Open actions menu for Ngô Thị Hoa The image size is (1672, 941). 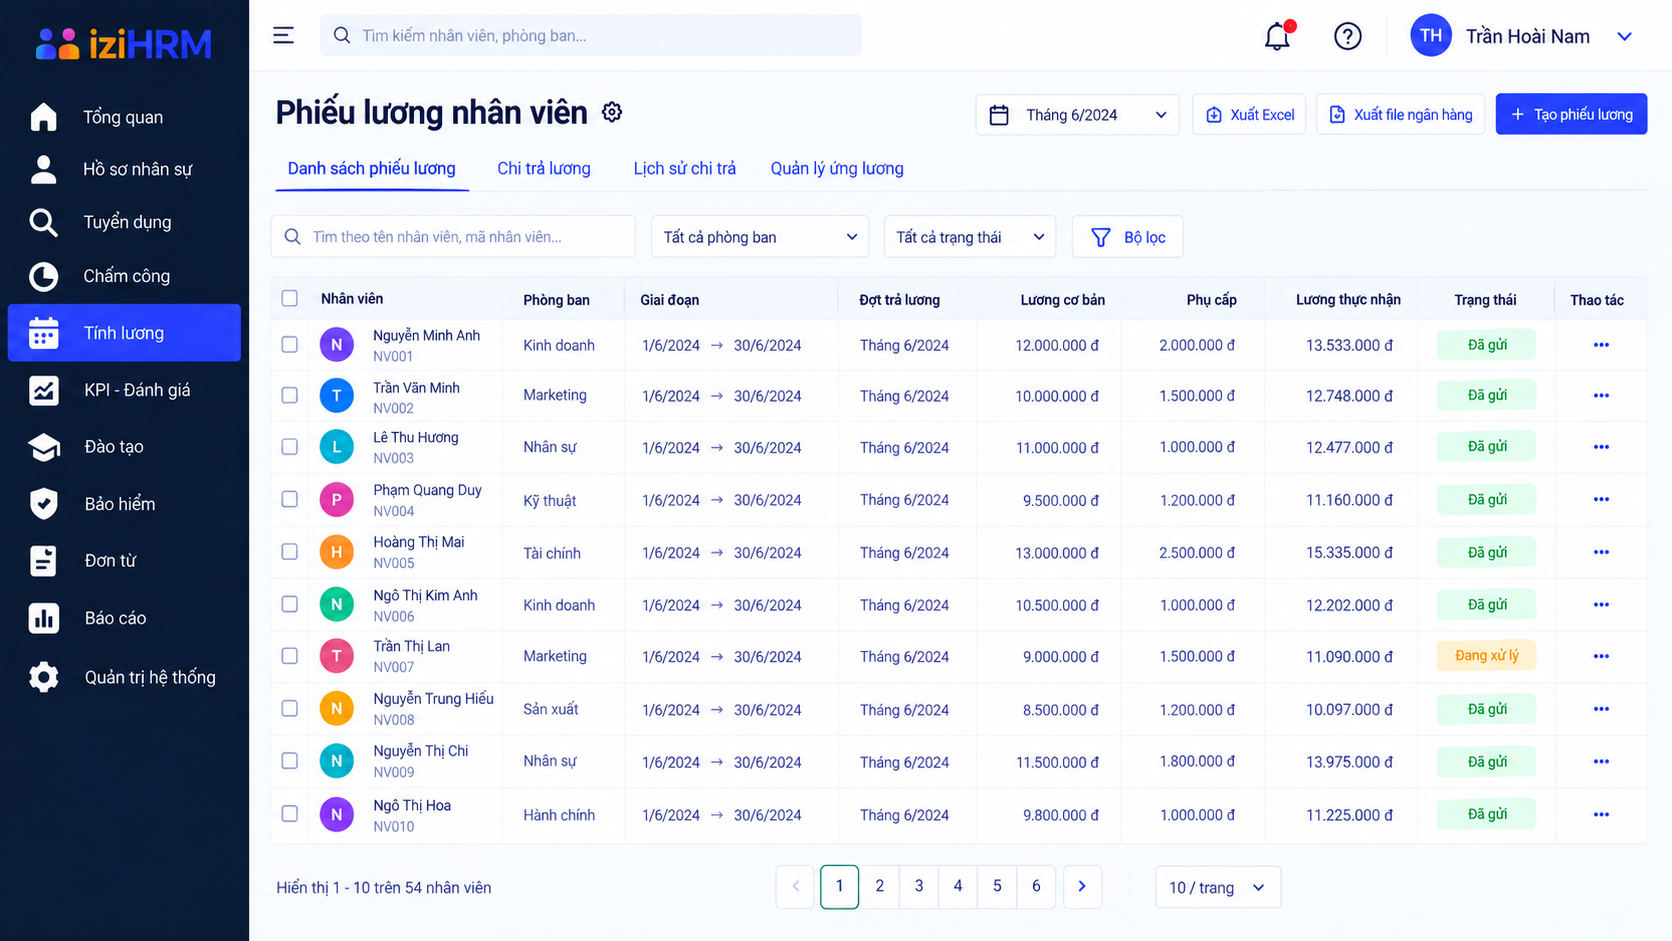point(1601,814)
